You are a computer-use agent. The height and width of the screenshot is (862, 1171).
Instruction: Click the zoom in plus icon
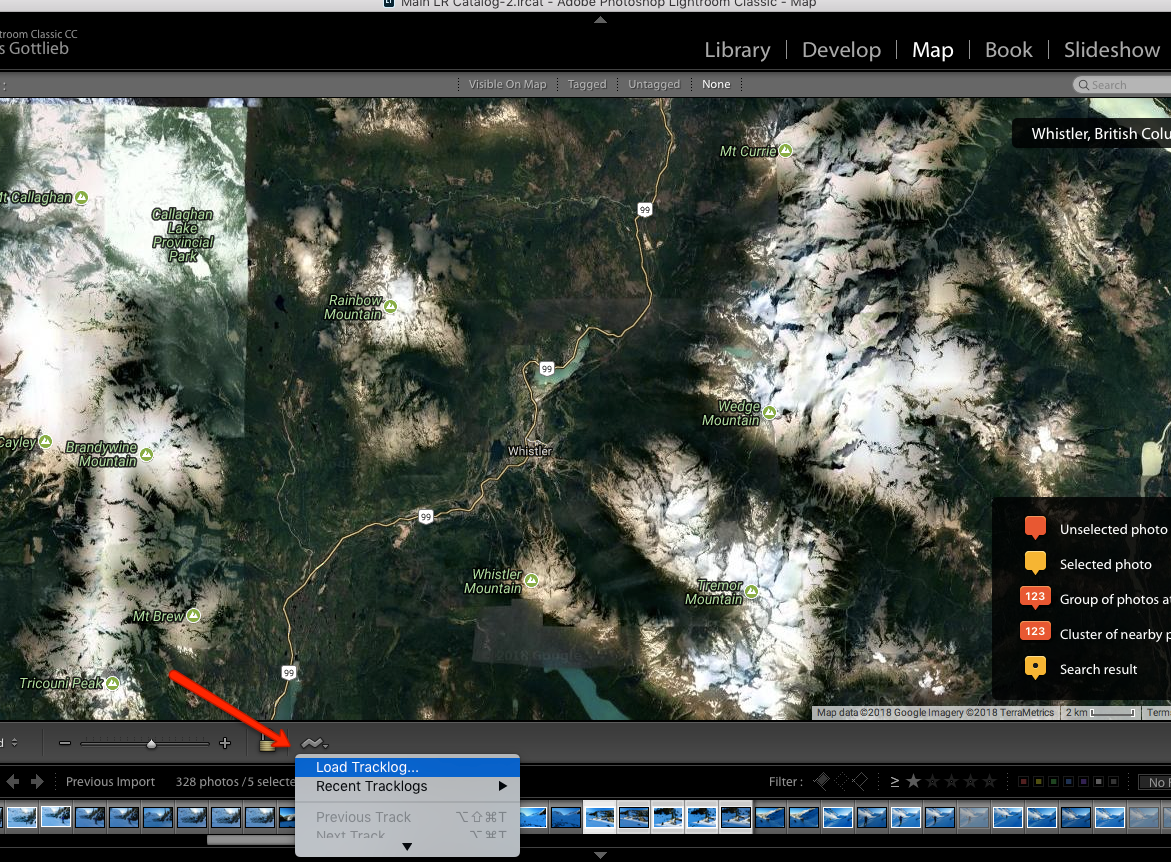click(225, 743)
